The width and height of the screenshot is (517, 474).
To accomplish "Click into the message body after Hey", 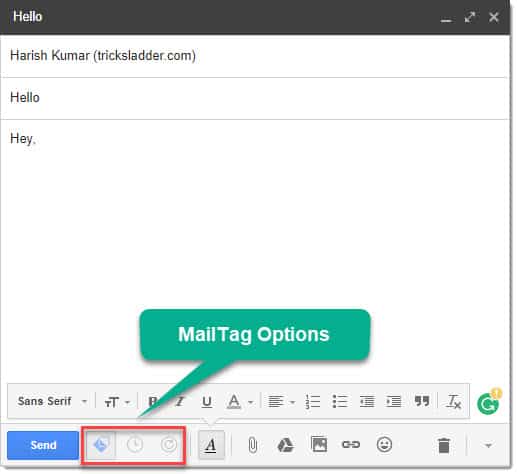I will 255,250.
